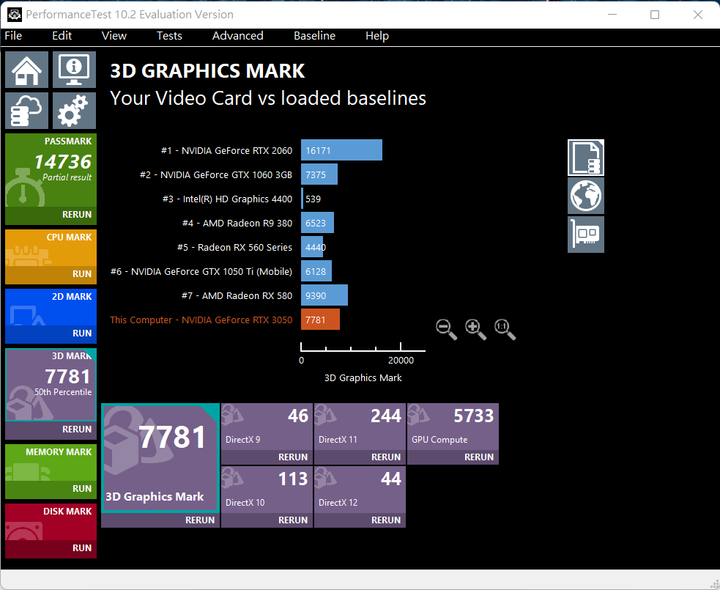The image size is (720, 590).
Task: Reset chart zoom with 1:1 magnifier
Action: [505, 329]
